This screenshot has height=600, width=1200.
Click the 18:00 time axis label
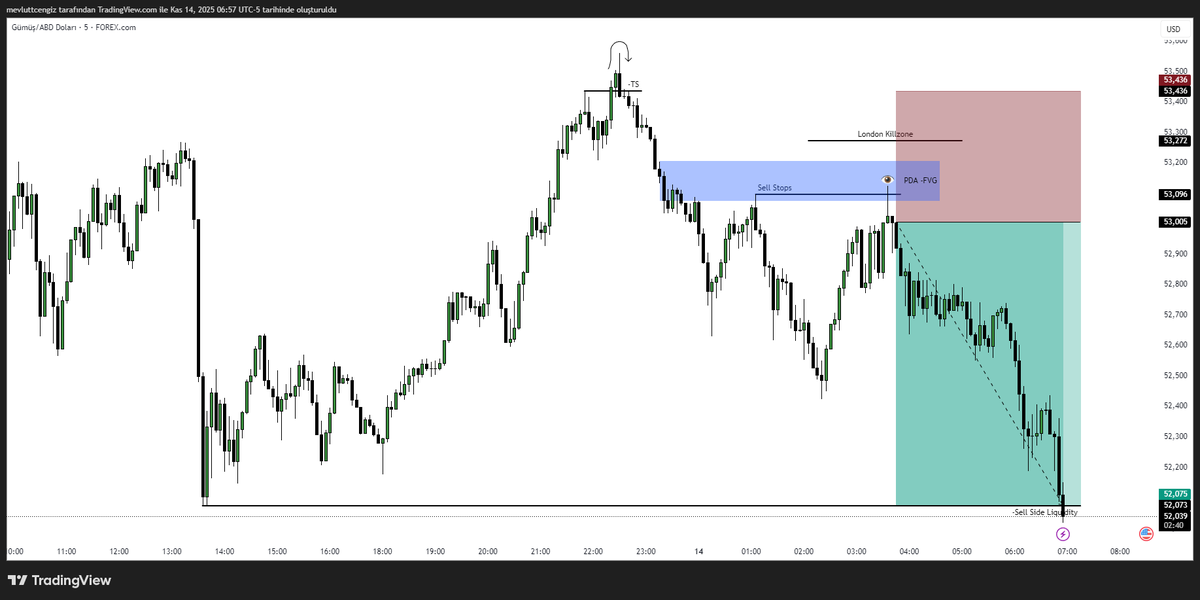pyautogui.click(x=382, y=551)
